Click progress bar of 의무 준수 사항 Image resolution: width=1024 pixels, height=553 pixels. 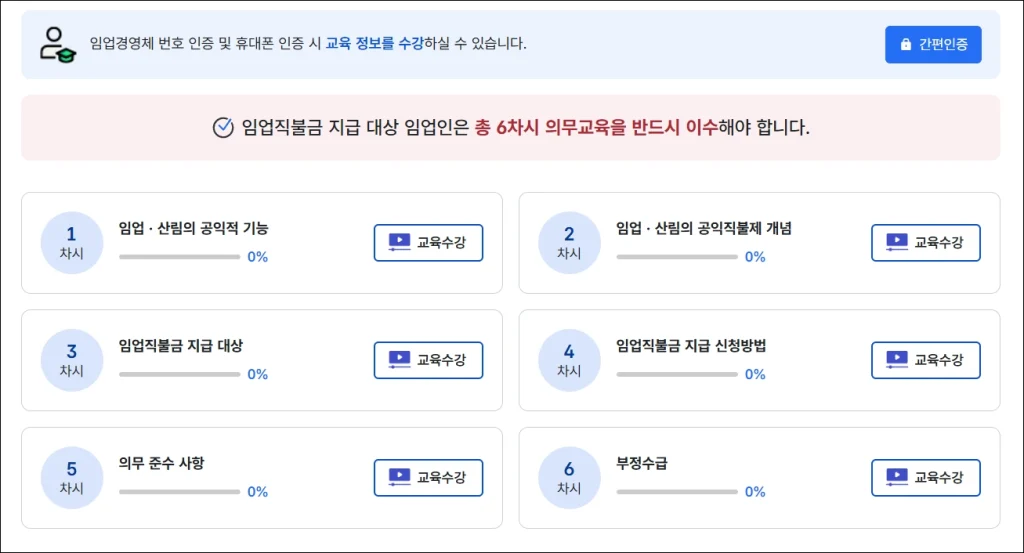[x=180, y=492]
